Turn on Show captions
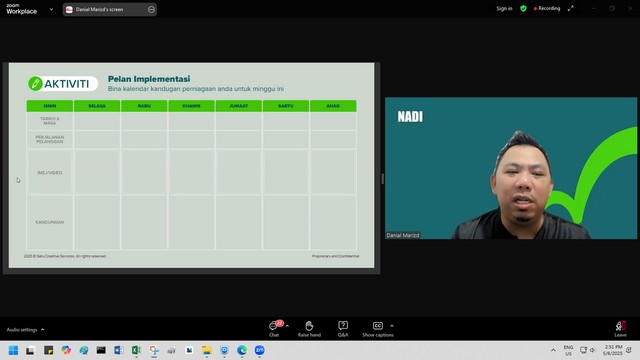 tap(378, 329)
